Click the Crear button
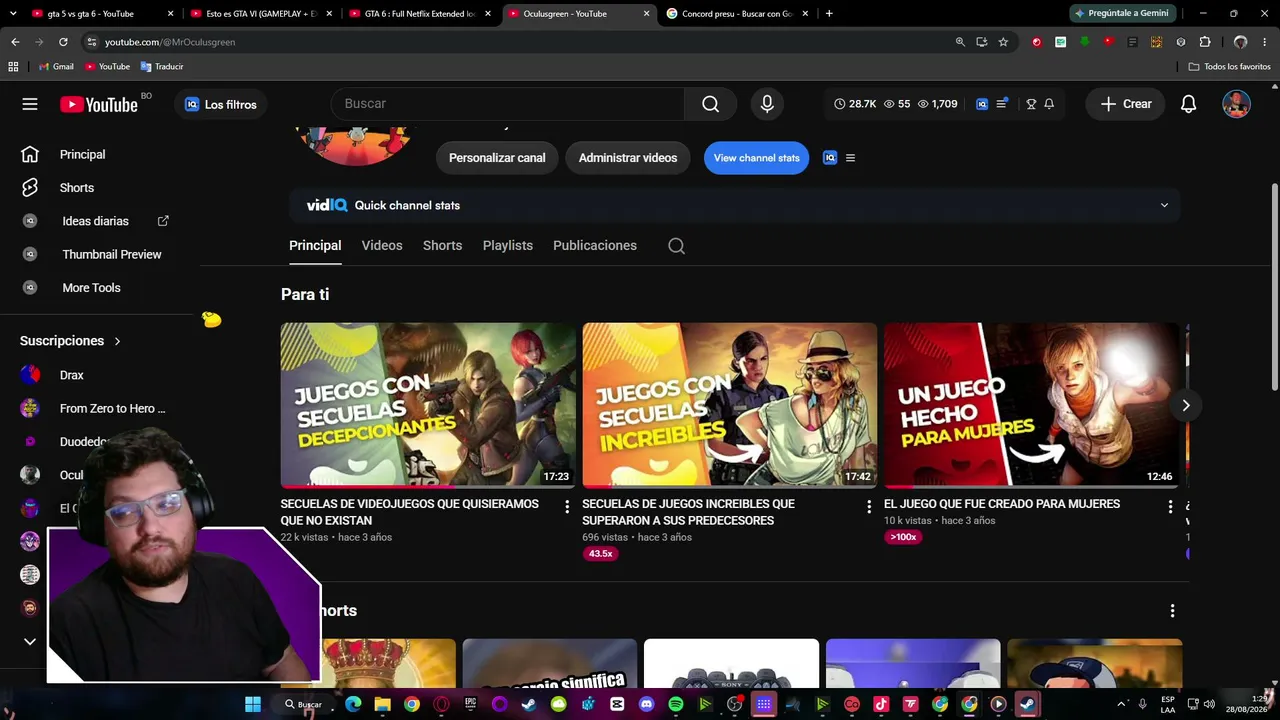Screen dimensions: 1280x720 point(1126,104)
